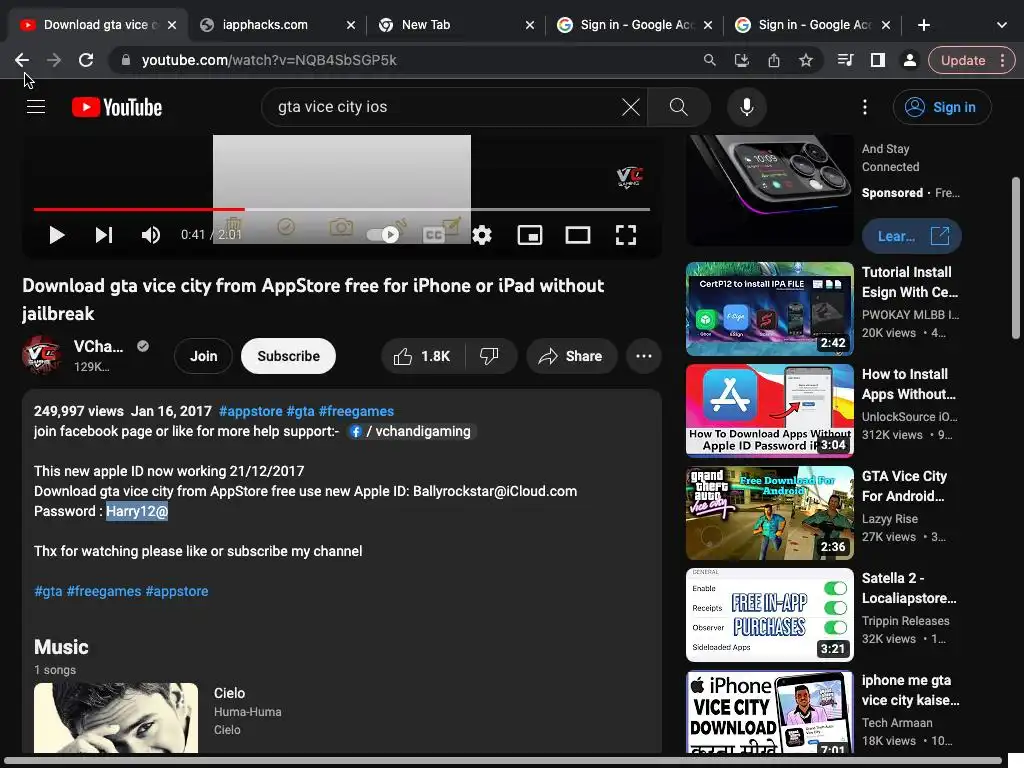Click the address bar search magnifier icon
Viewport: 1024px width, 768px height.
point(709,60)
